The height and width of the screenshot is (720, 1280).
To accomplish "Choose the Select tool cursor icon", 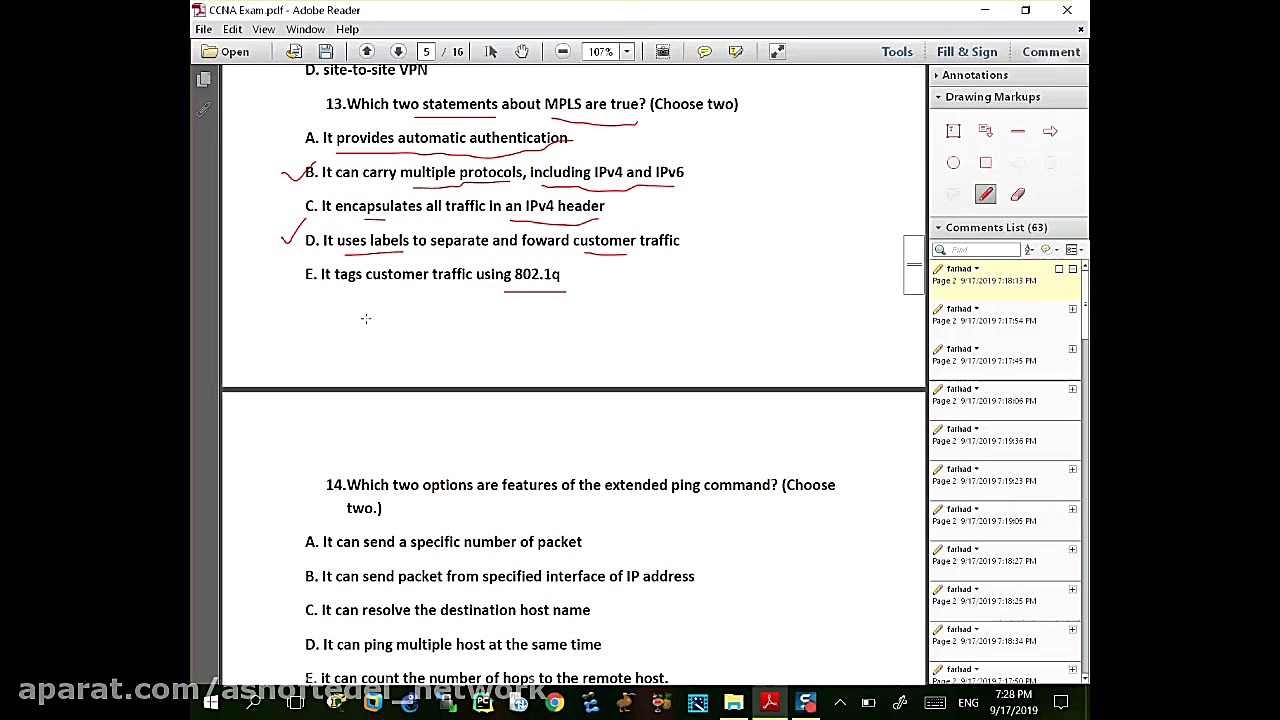I will tap(491, 52).
